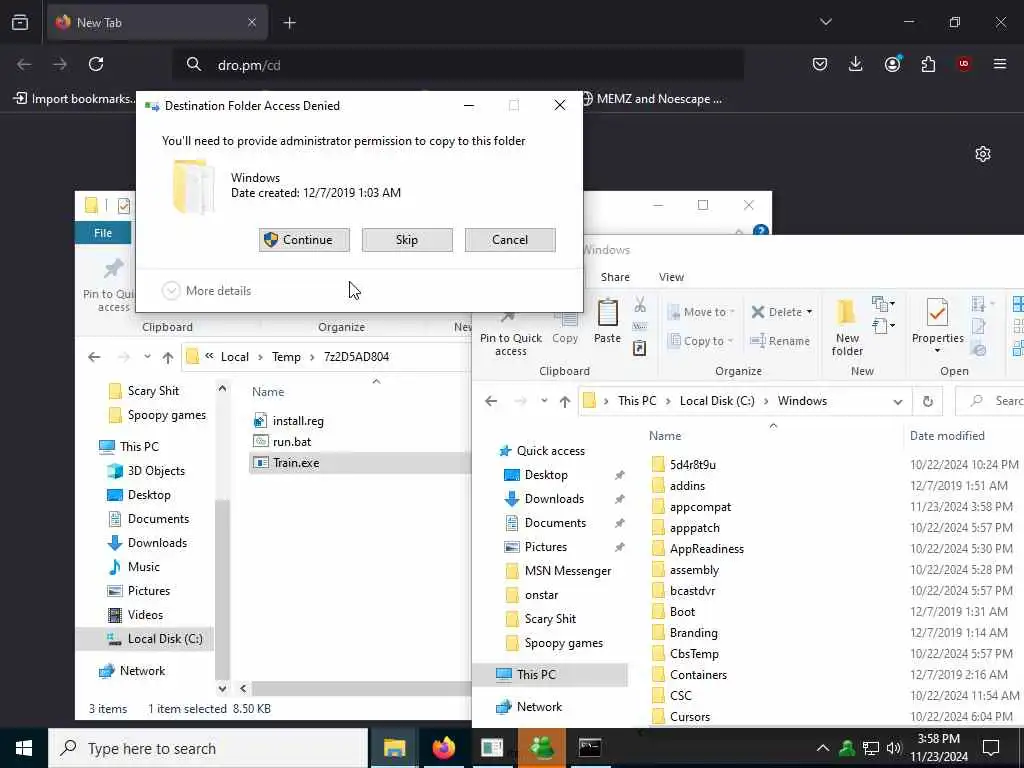
Task: Click Pin to Quick access in Windows window
Action: click(x=511, y=333)
